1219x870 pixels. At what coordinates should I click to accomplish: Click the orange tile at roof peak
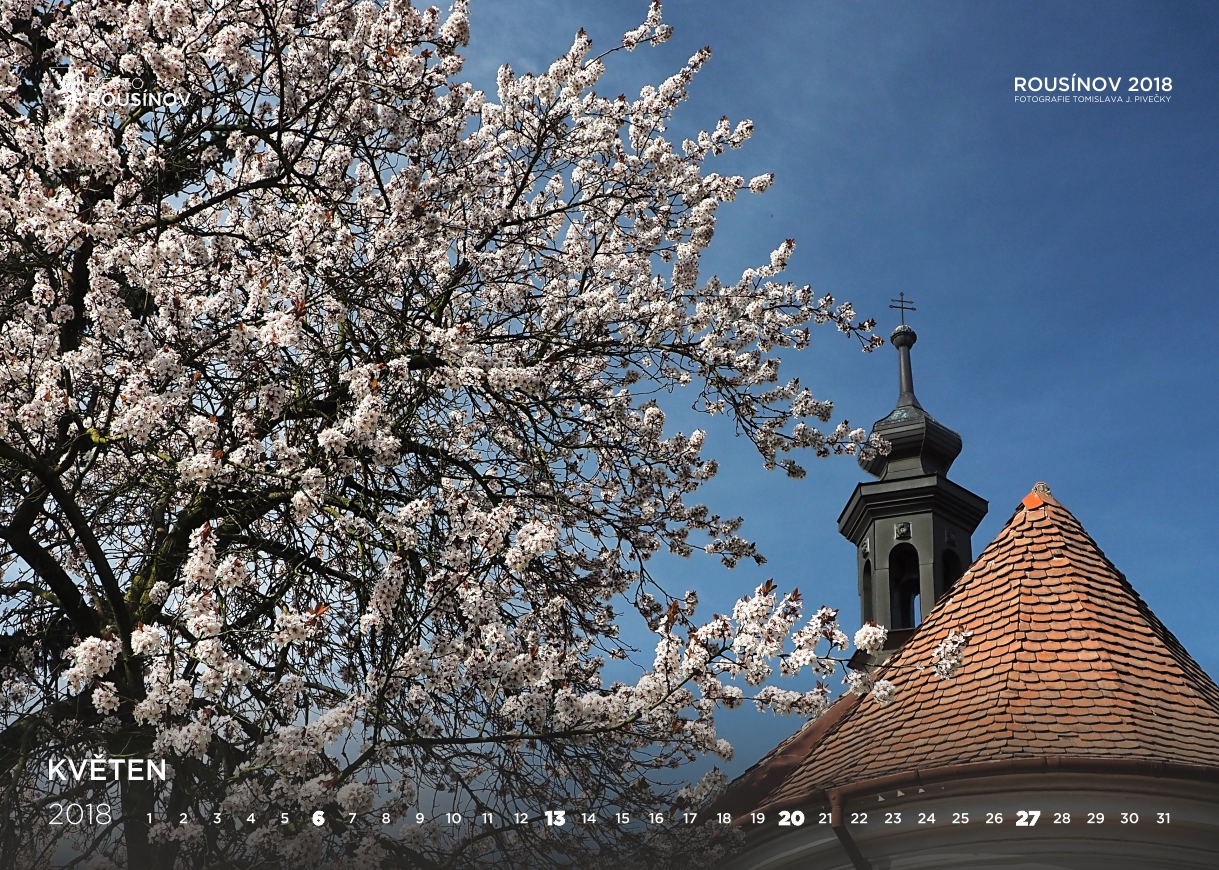(1033, 498)
